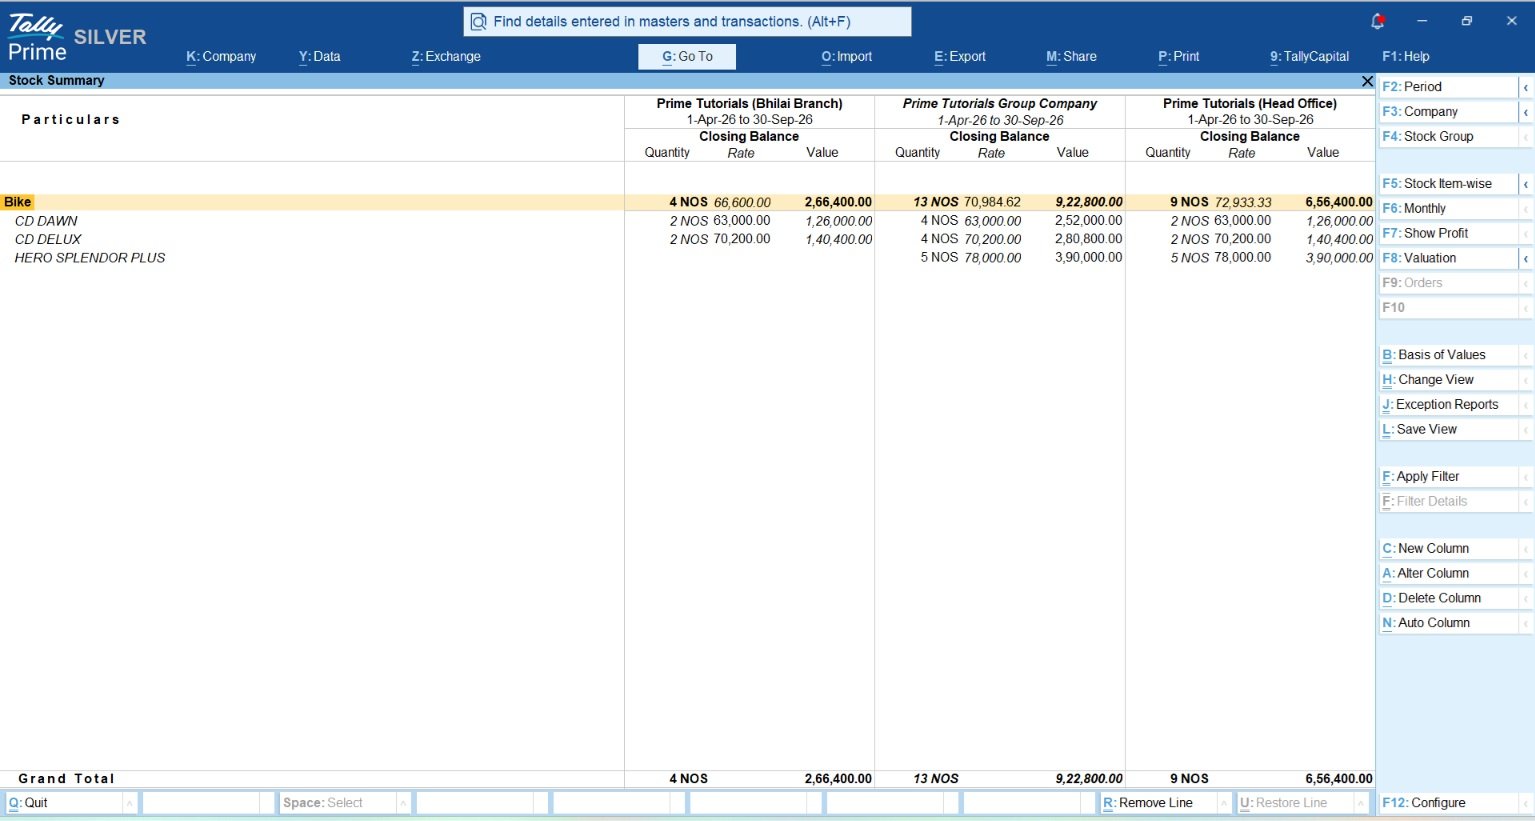Click the Find details search field
The height and width of the screenshot is (821, 1535).
[688, 21]
